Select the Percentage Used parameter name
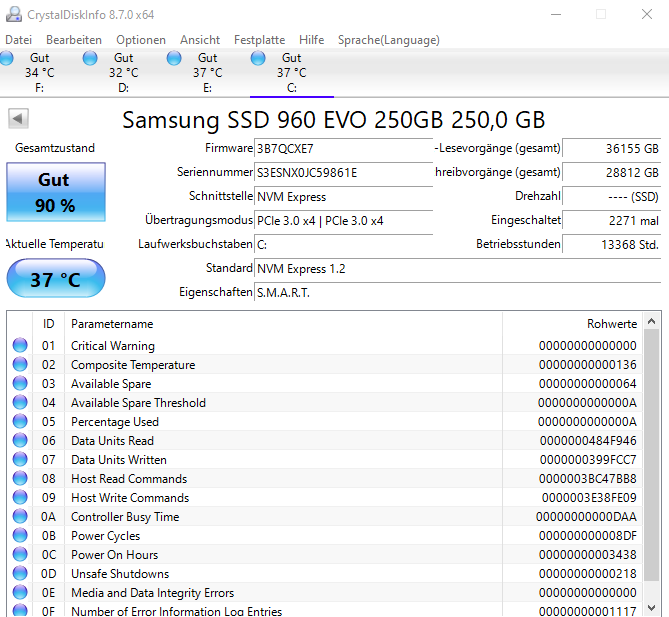The image size is (669, 617). (114, 422)
